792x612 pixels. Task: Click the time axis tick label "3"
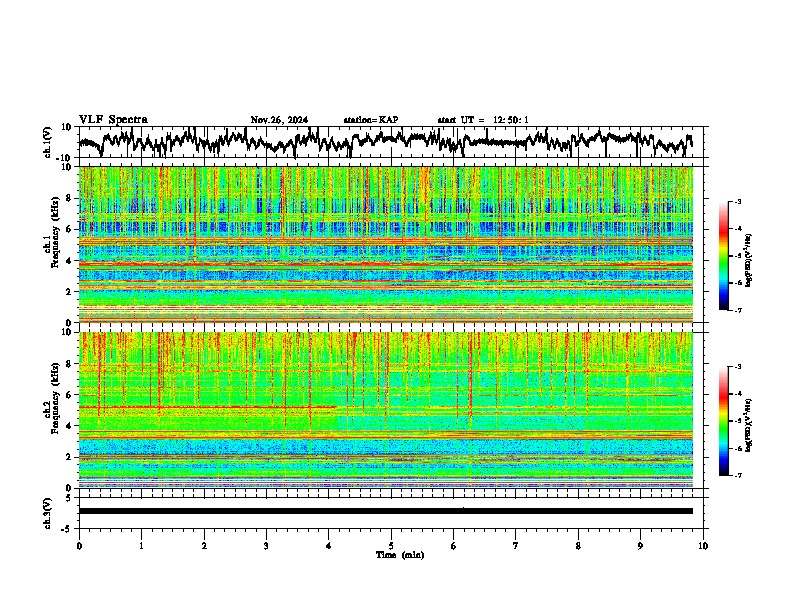266,546
